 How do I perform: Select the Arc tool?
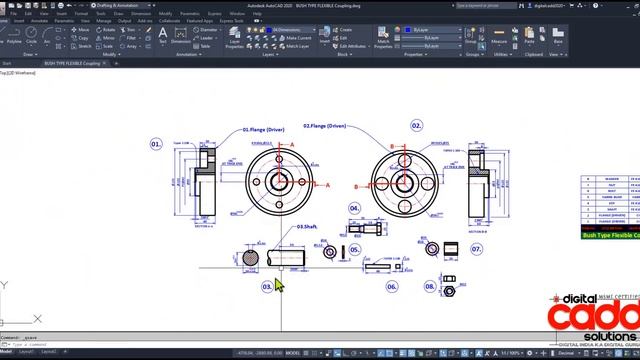[x=47, y=36]
